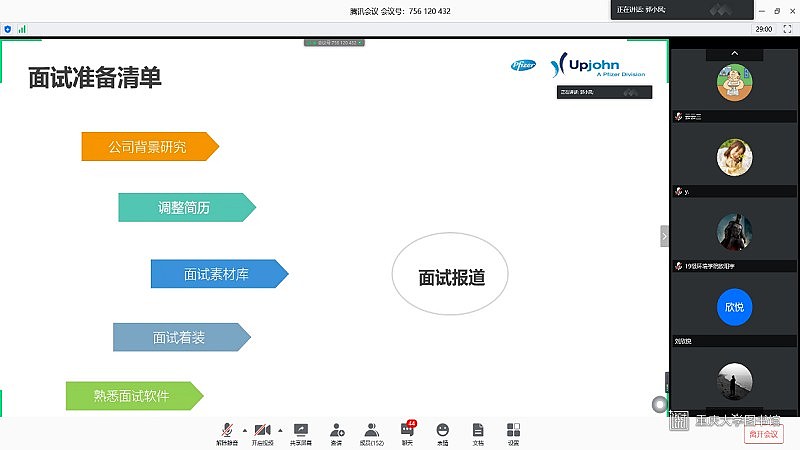800x450 pixels.
Task: Select the Batman avatar participant tile
Action: pyautogui.click(x=734, y=232)
